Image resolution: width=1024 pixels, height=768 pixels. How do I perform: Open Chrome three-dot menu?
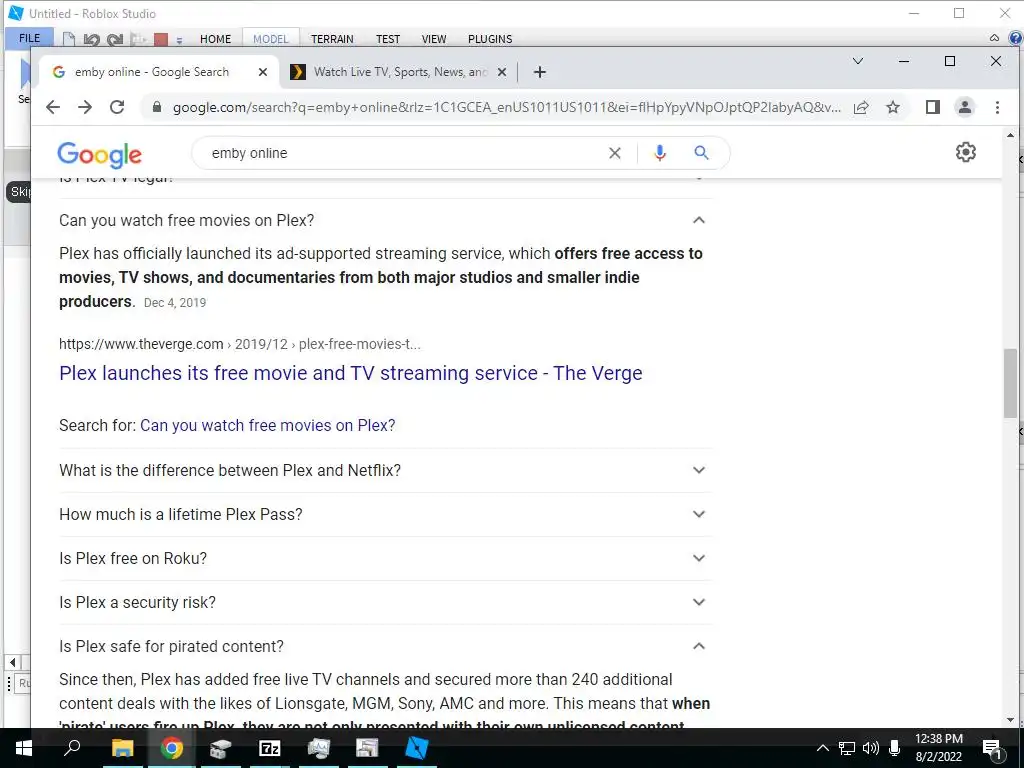point(997,107)
